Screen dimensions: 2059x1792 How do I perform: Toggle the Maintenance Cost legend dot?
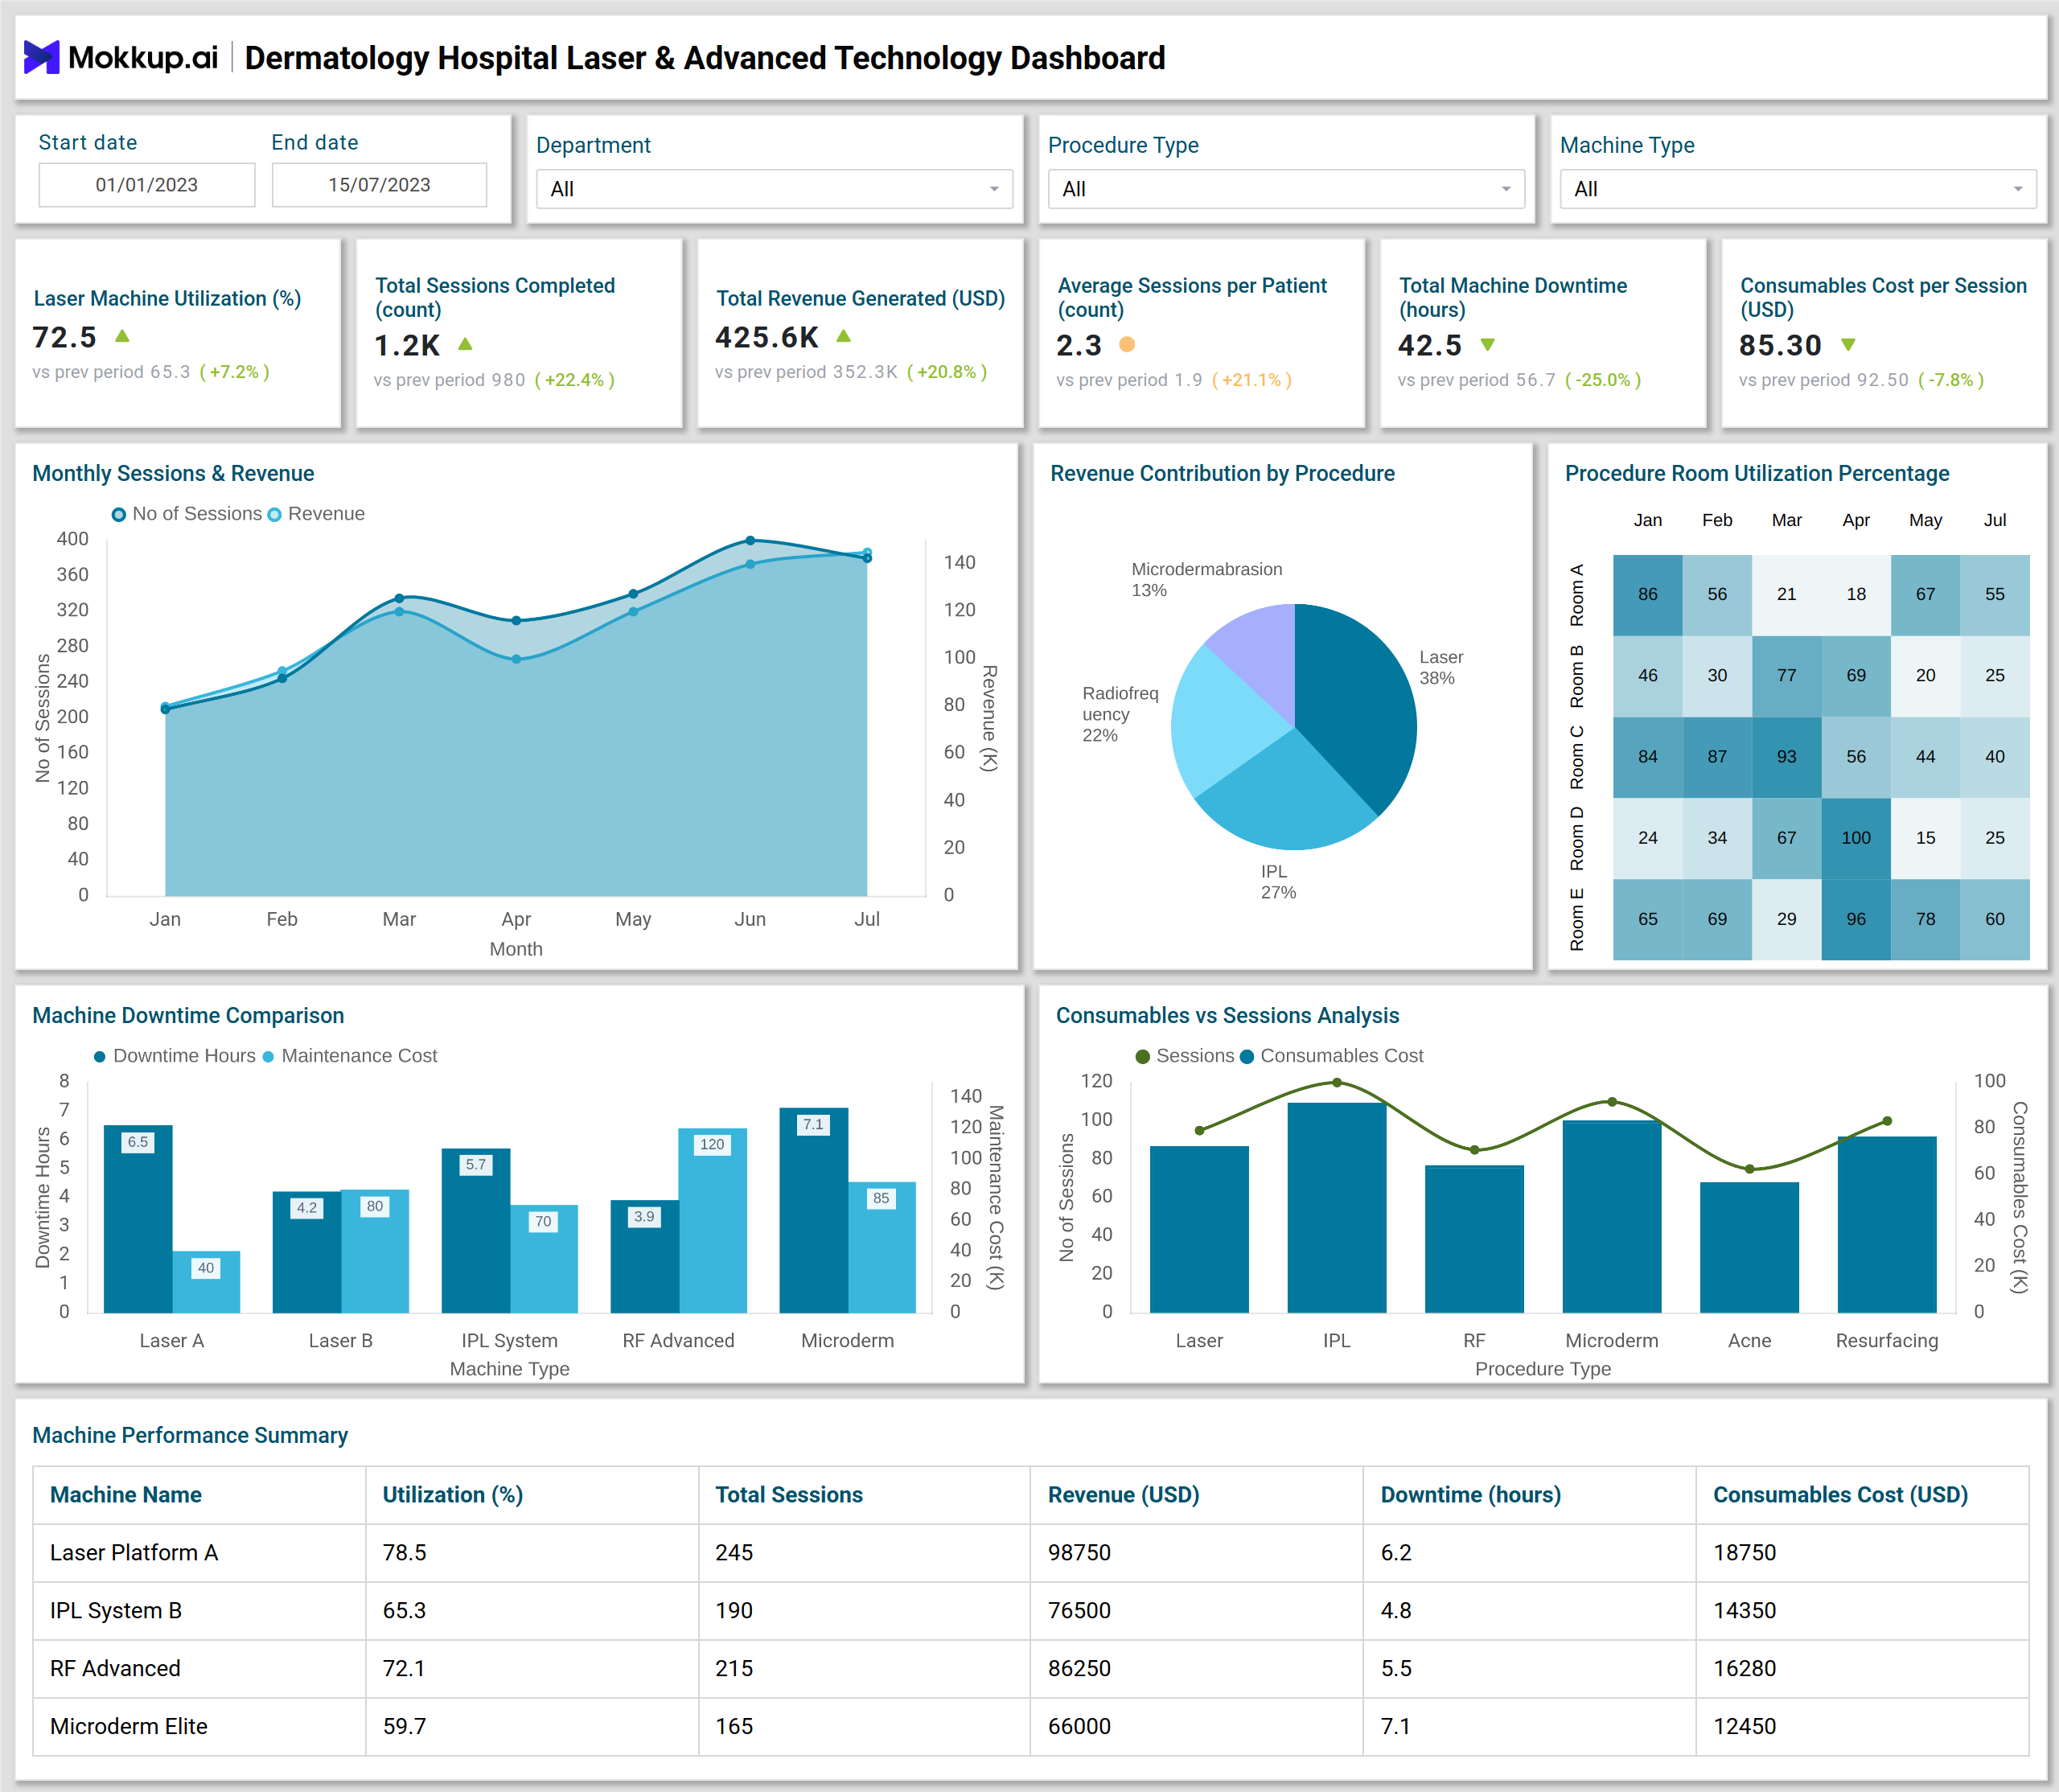click(268, 1057)
